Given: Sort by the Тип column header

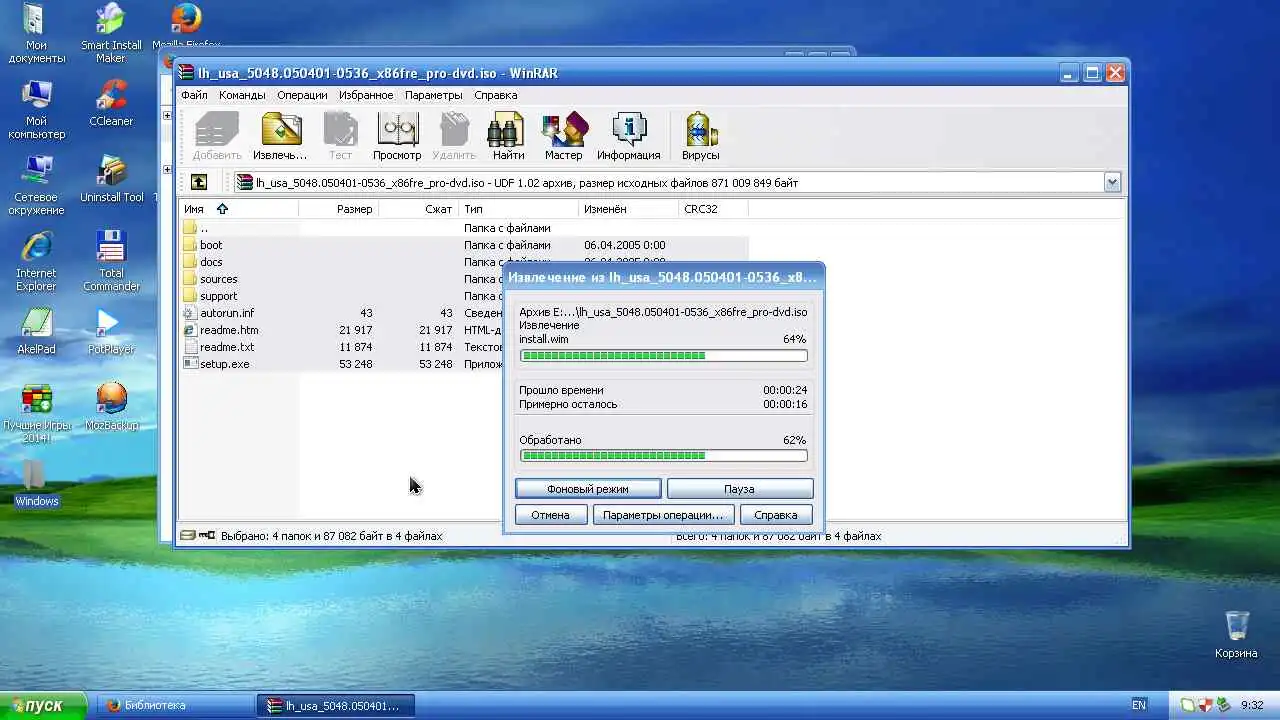Looking at the screenshot, I should pos(518,209).
